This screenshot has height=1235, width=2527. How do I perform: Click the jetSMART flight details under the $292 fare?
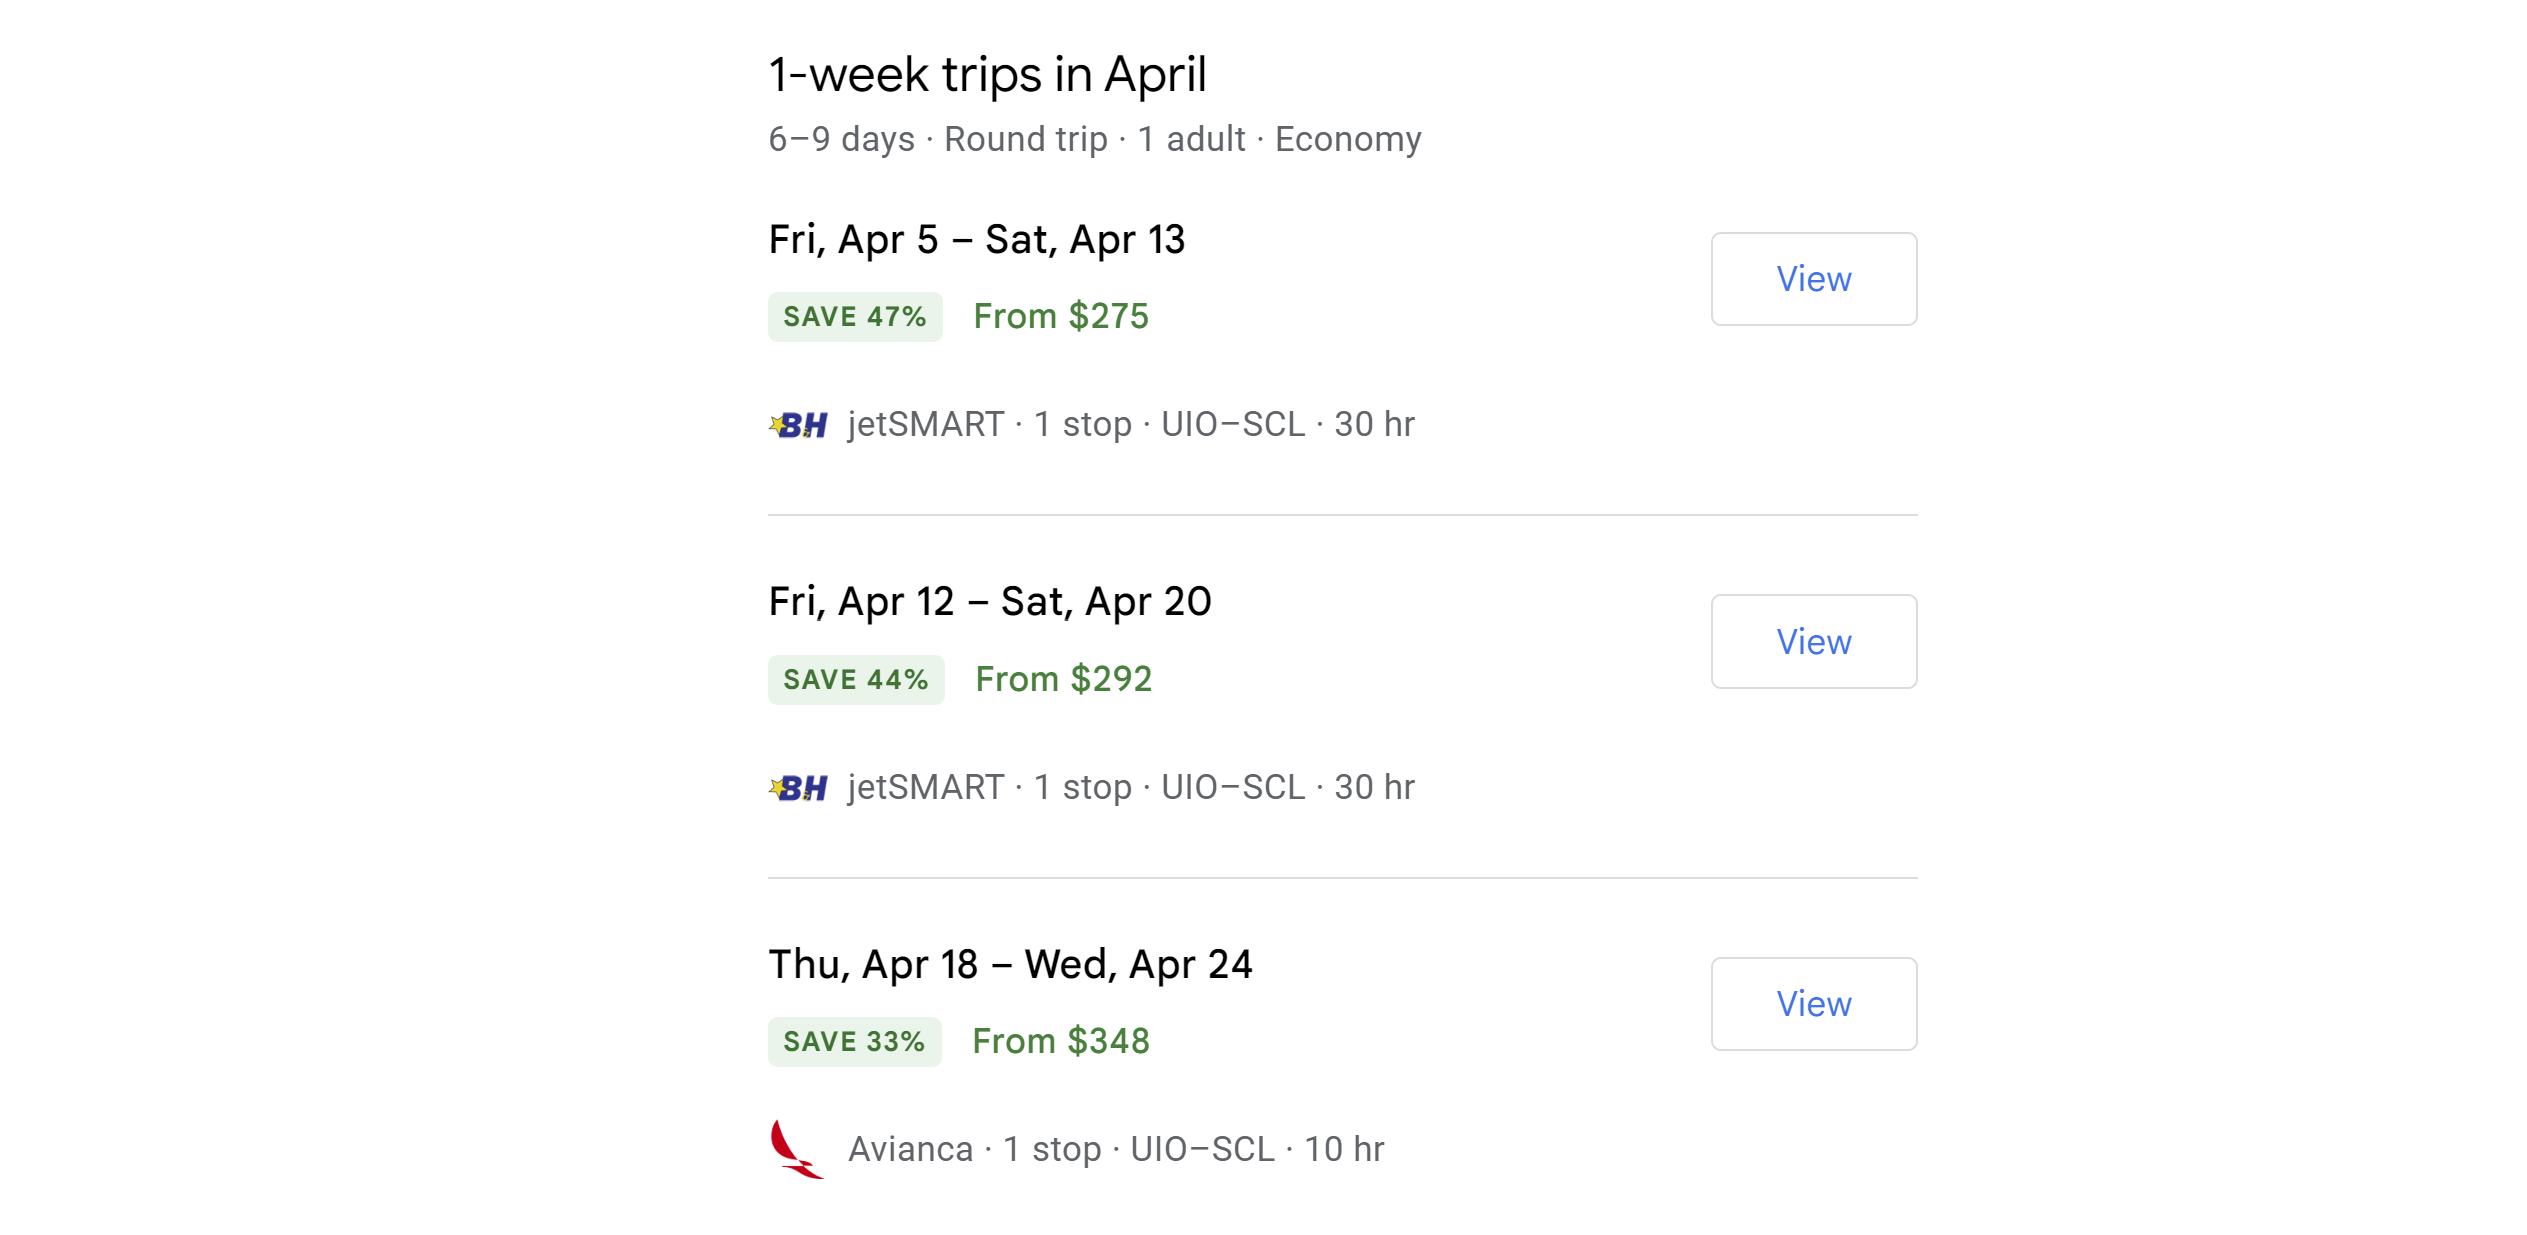point(1130,788)
